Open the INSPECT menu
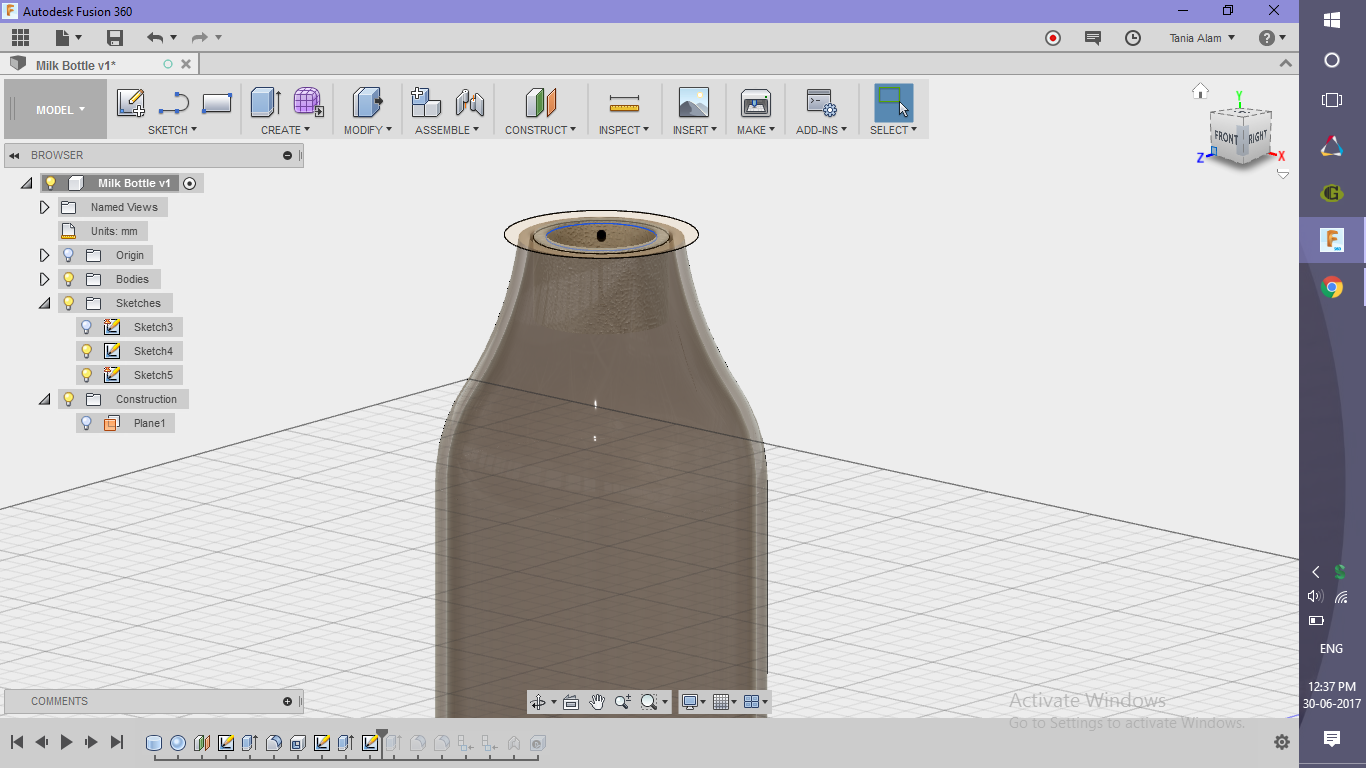 pyautogui.click(x=624, y=130)
